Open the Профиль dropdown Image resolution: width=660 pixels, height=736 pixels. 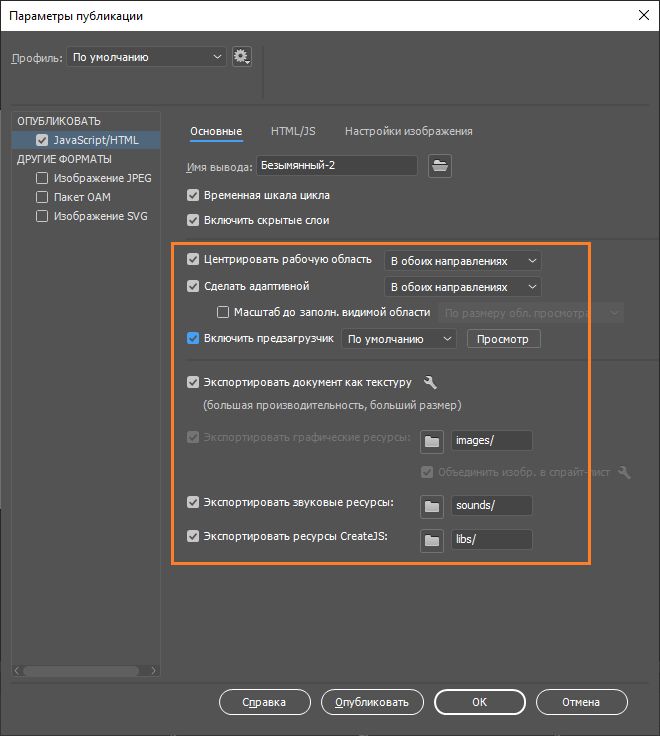(146, 57)
